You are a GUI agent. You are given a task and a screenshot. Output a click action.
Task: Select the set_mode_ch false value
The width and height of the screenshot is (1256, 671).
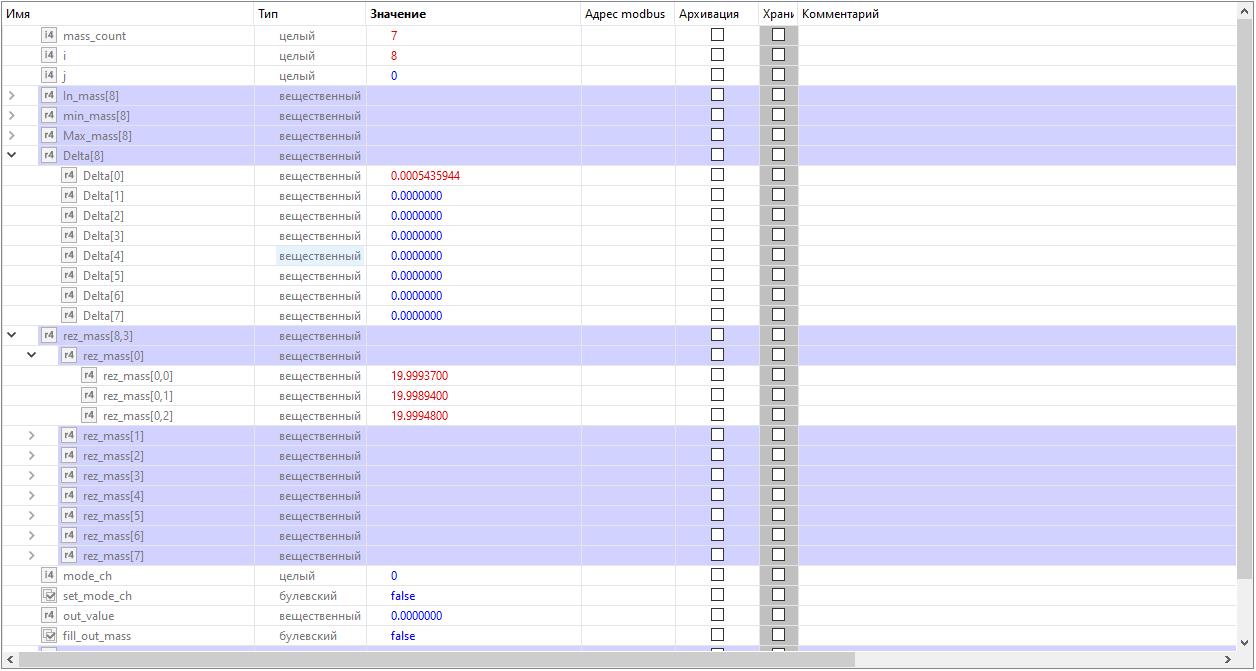coord(403,596)
